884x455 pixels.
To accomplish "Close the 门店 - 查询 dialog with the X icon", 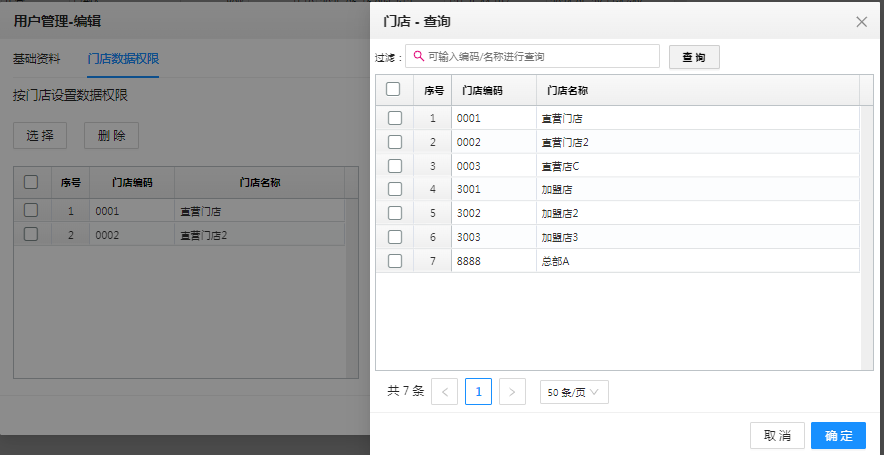I will (861, 22).
